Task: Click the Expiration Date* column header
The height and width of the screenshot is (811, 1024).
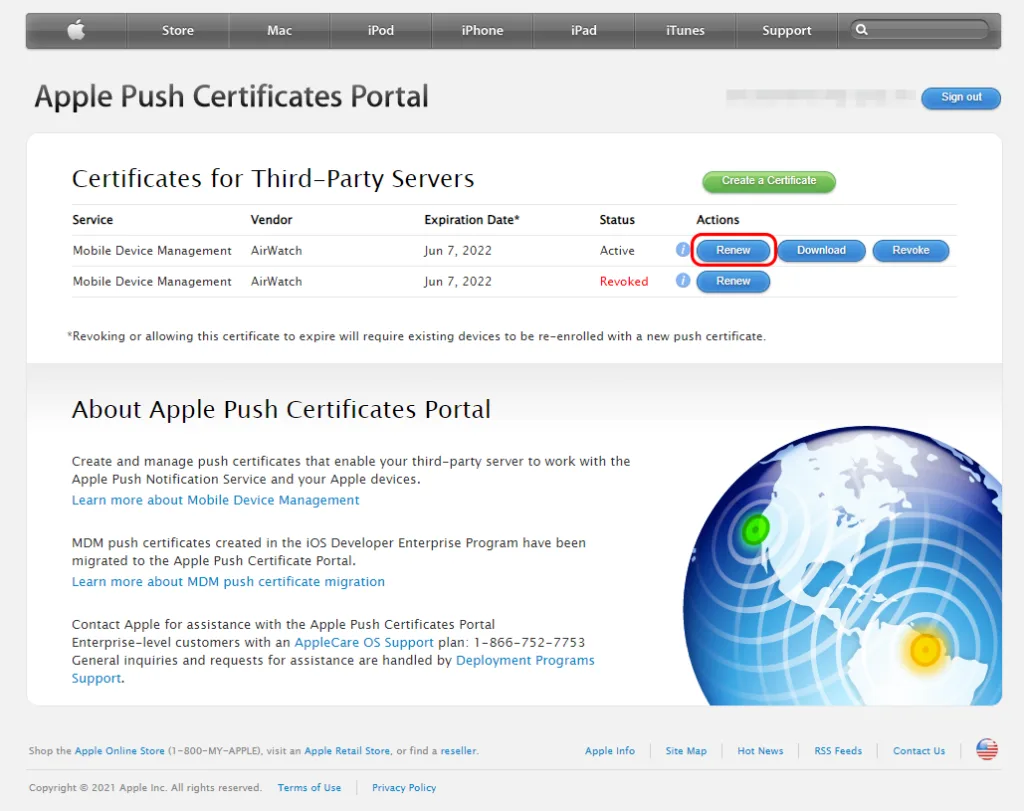Action: 472,220
